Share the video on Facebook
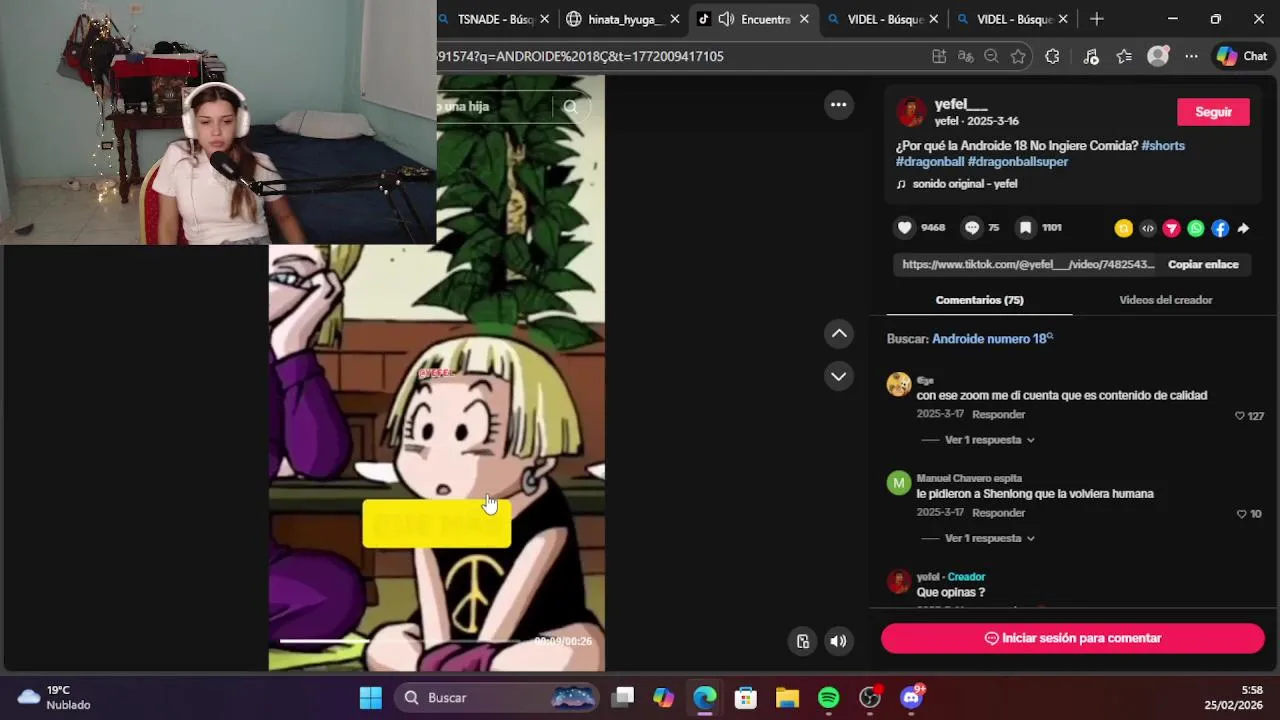This screenshot has width=1280, height=720. 1220,228
